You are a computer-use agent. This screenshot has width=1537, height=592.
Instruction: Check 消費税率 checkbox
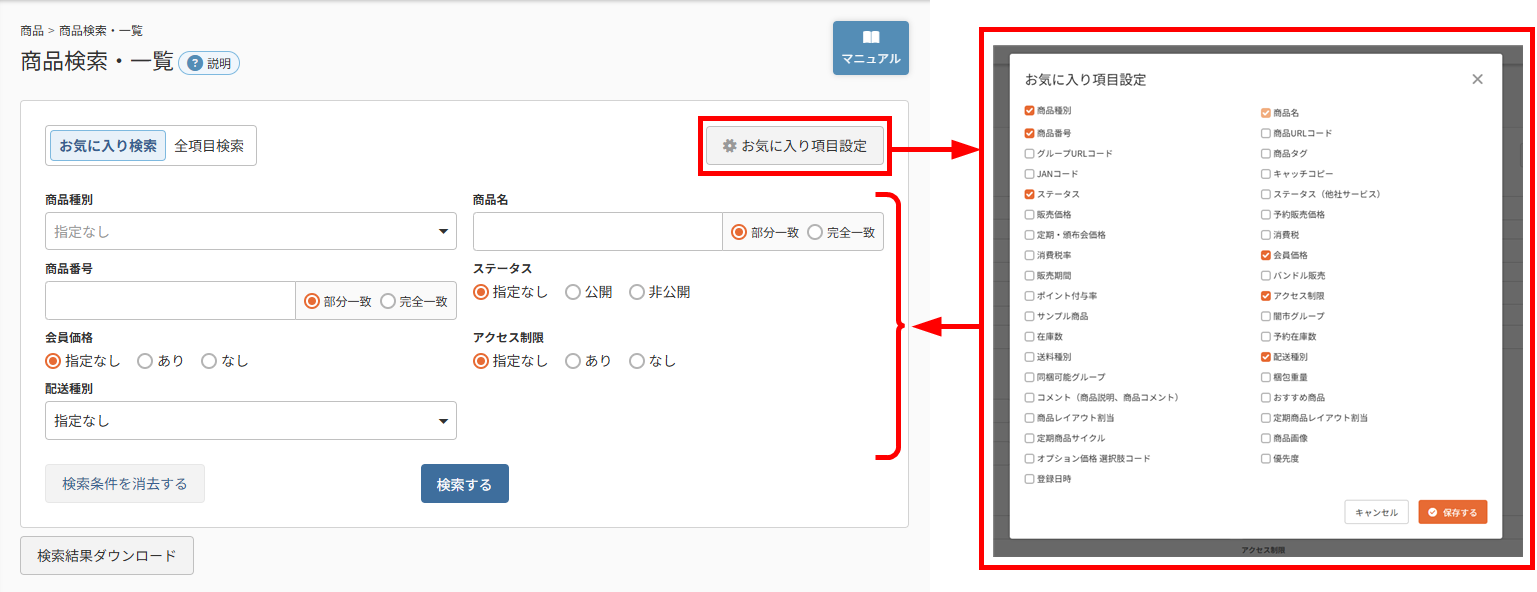point(1030,255)
